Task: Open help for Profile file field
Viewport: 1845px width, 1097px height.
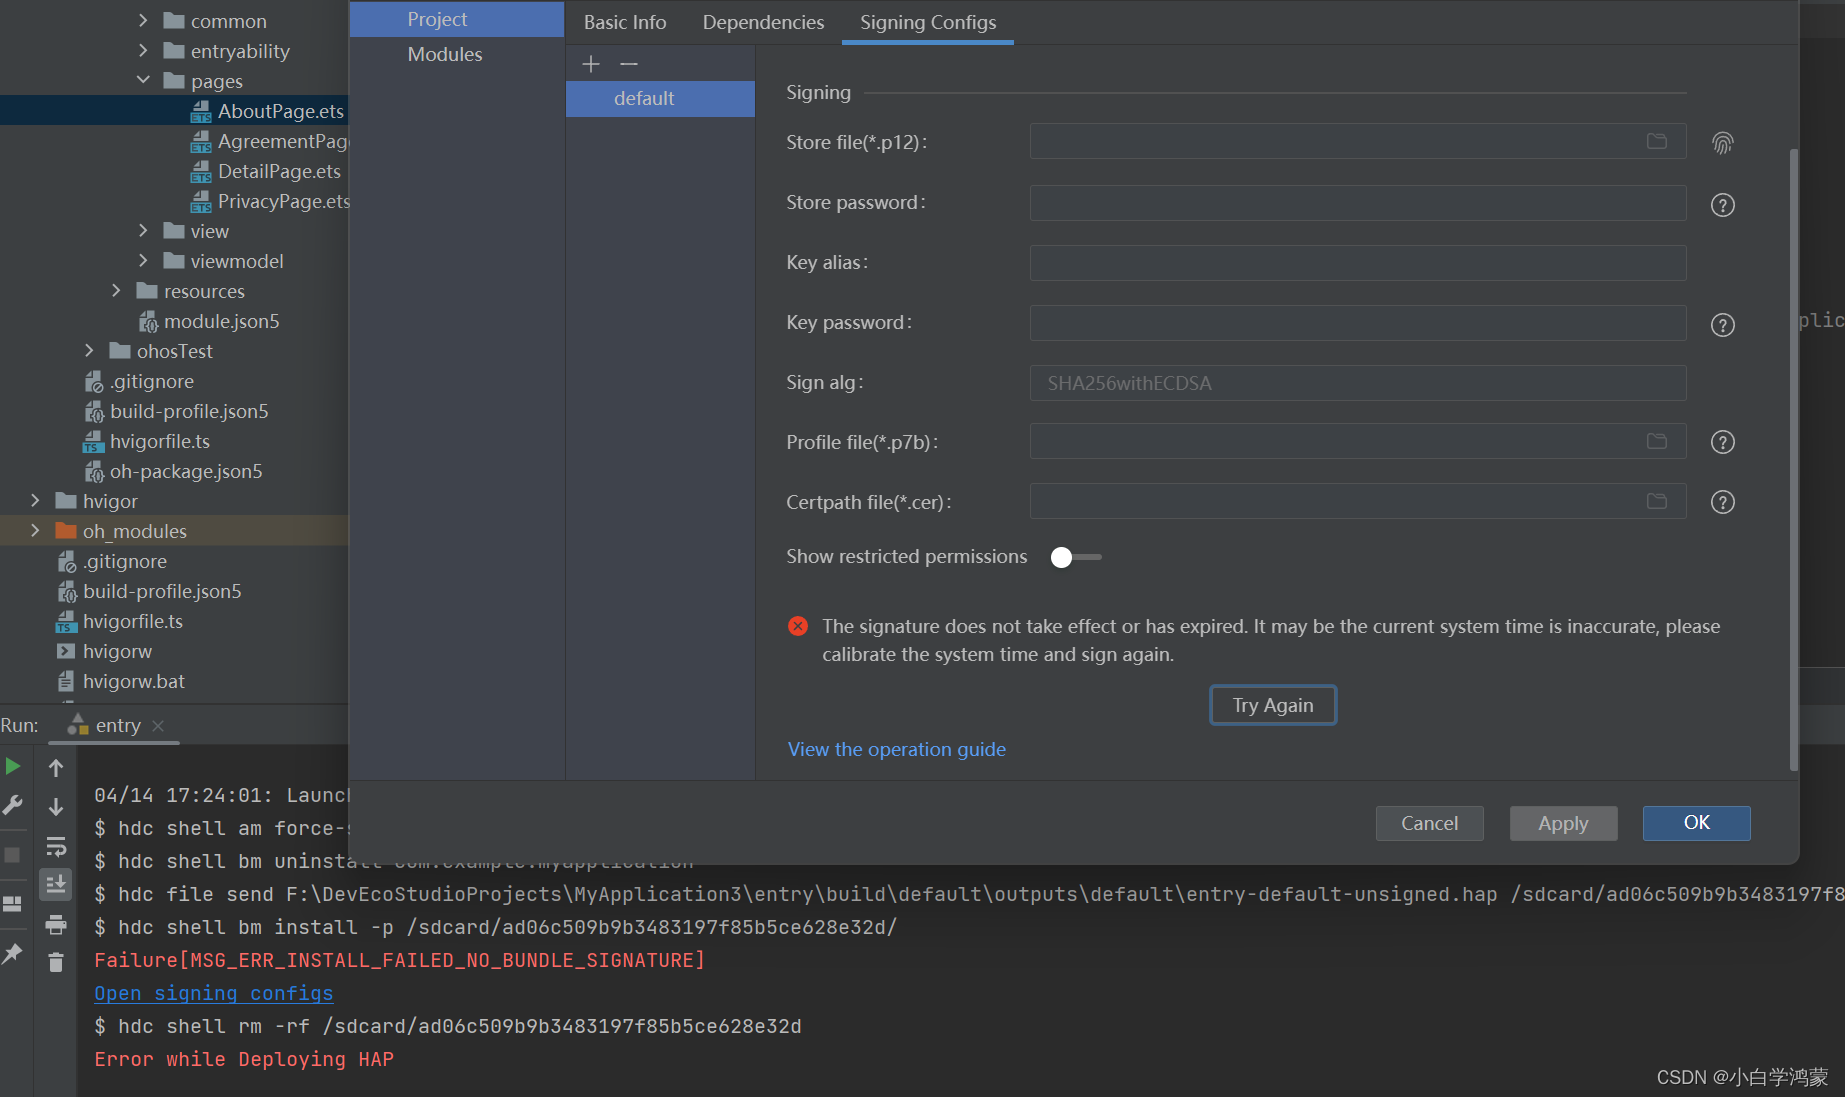Action: [x=1722, y=442]
